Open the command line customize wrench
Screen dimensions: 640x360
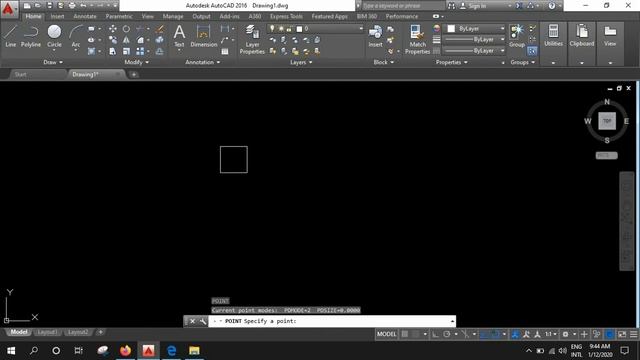click(203, 322)
